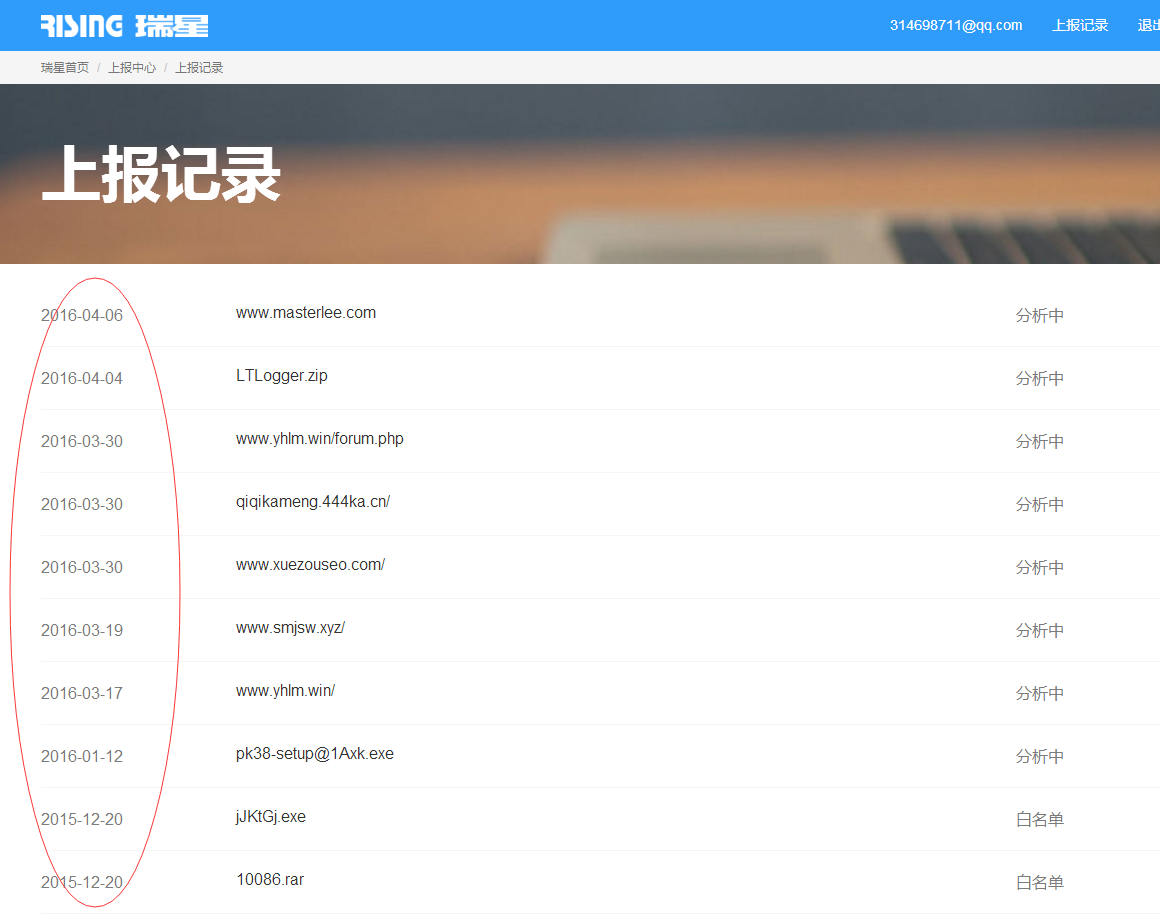Select the 10086.rar entry
The height and width of the screenshot is (917, 1160).
tap(269, 879)
